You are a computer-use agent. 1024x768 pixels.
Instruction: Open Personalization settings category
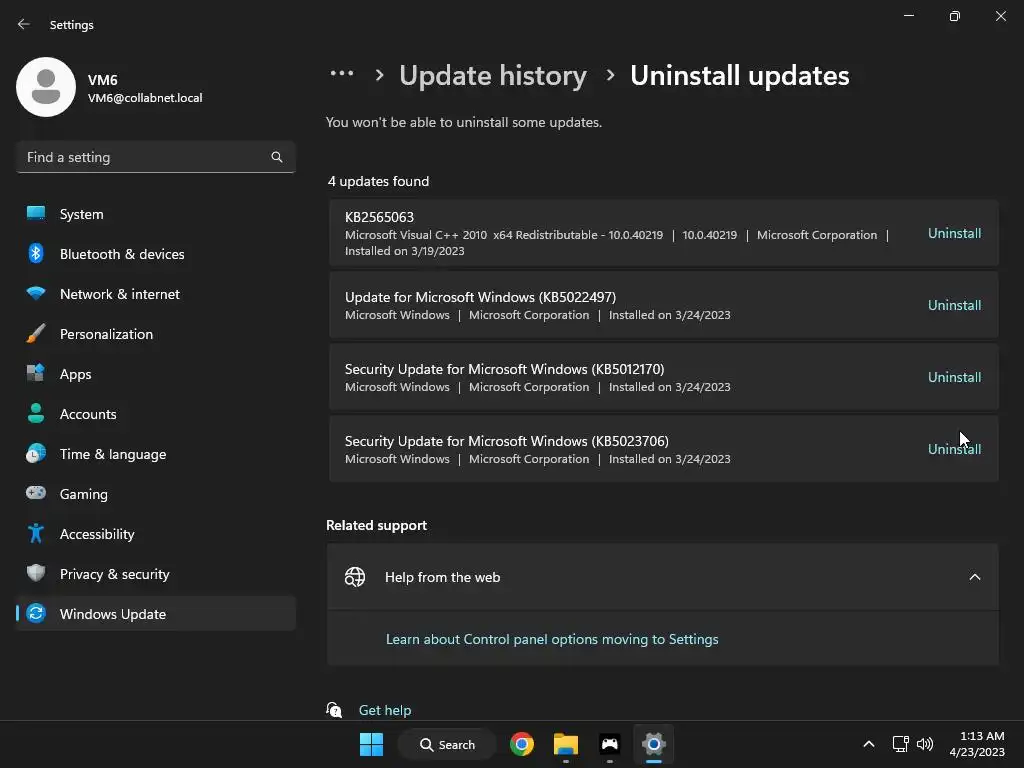coord(155,334)
